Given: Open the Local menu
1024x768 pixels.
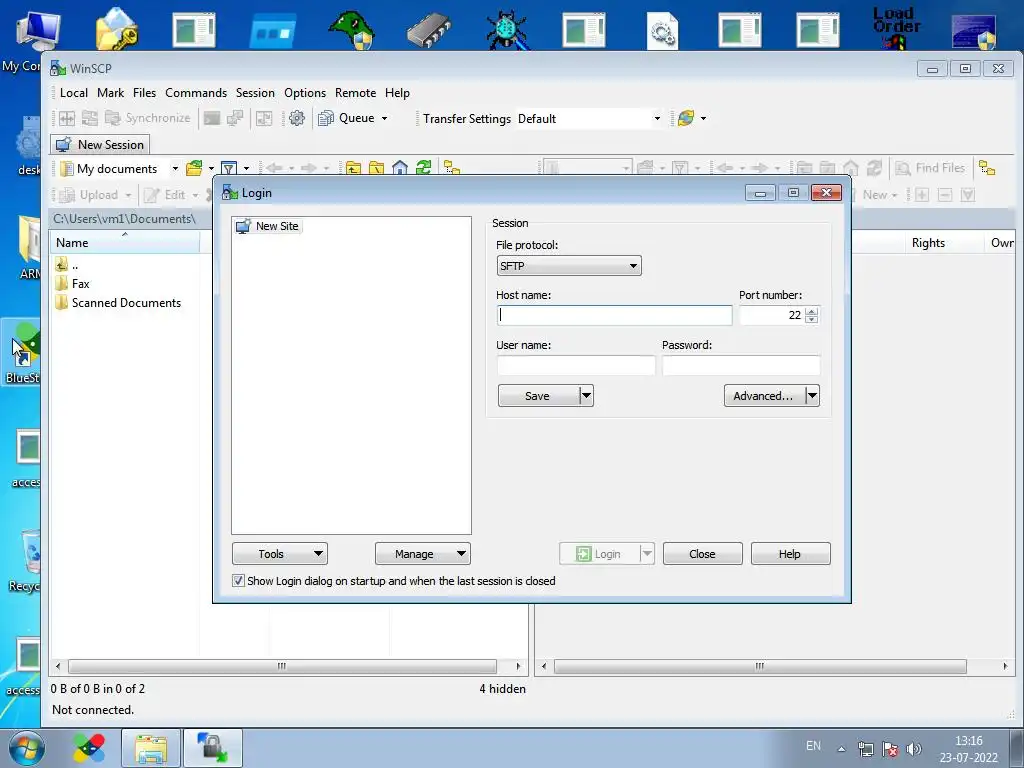Looking at the screenshot, I should tap(74, 93).
